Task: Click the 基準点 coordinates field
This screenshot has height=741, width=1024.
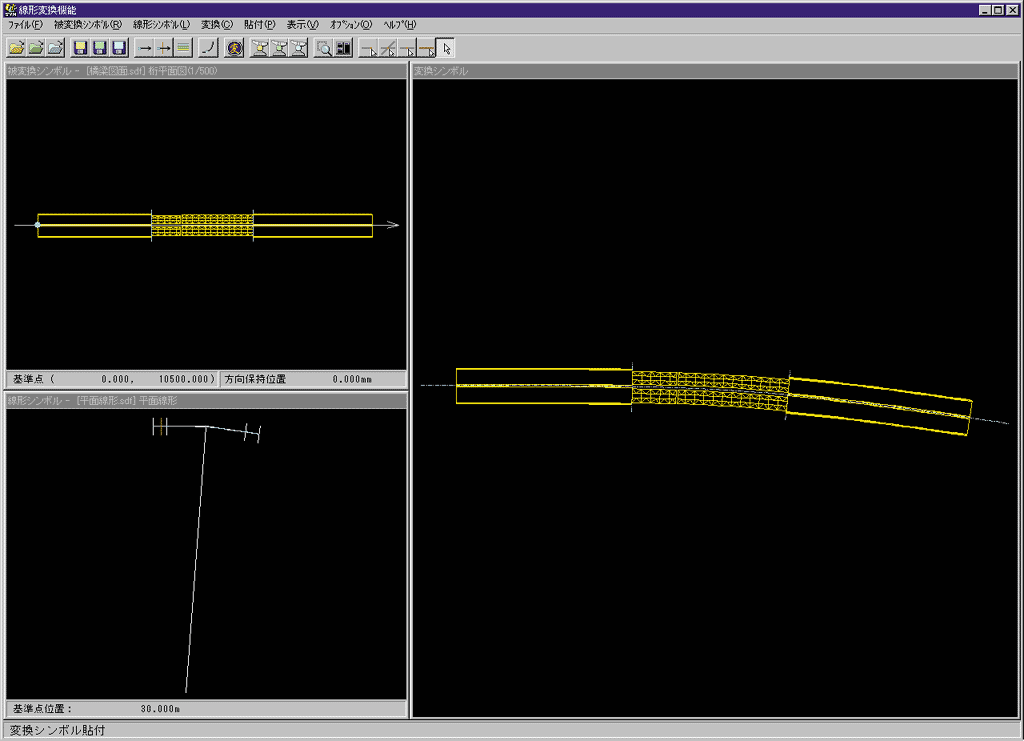Action: click(112, 379)
